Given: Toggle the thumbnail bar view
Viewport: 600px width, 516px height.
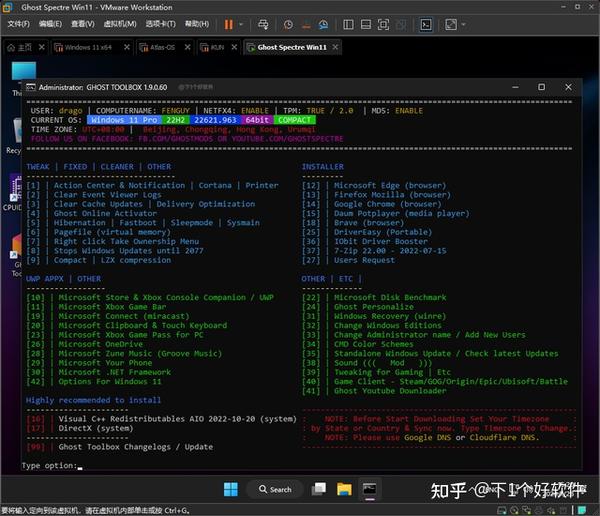Looking at the screenshot, I should point(366,24).
